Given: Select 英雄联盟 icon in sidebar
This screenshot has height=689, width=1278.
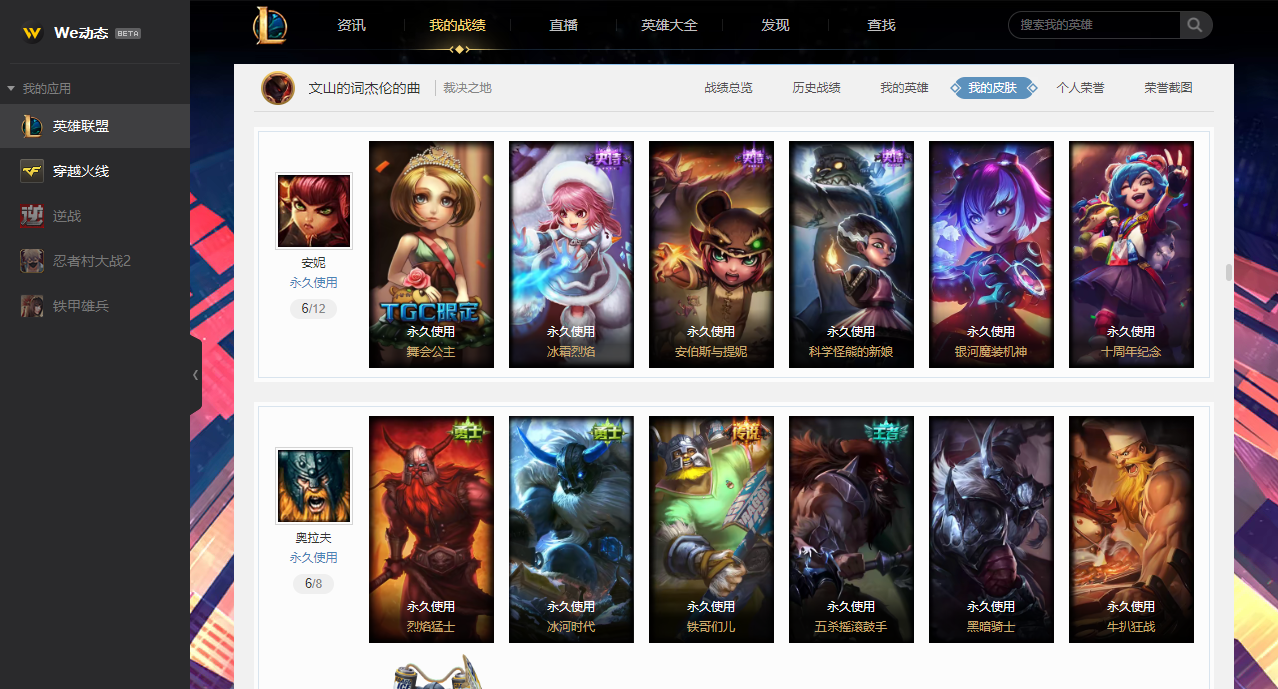Looking at the screenshot, I should tap(32, 126).
